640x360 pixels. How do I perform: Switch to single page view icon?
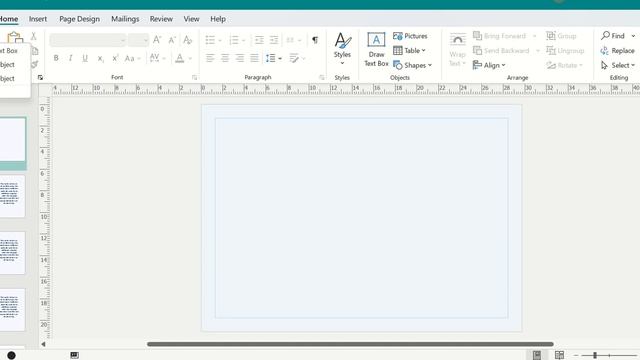(x=537, y=355)
